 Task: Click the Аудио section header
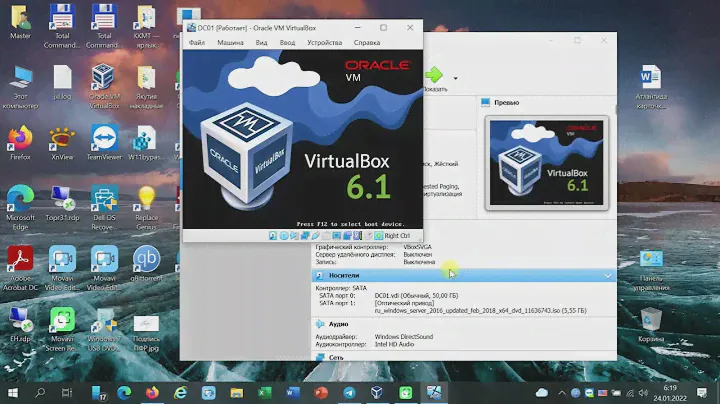coord(338,324)
